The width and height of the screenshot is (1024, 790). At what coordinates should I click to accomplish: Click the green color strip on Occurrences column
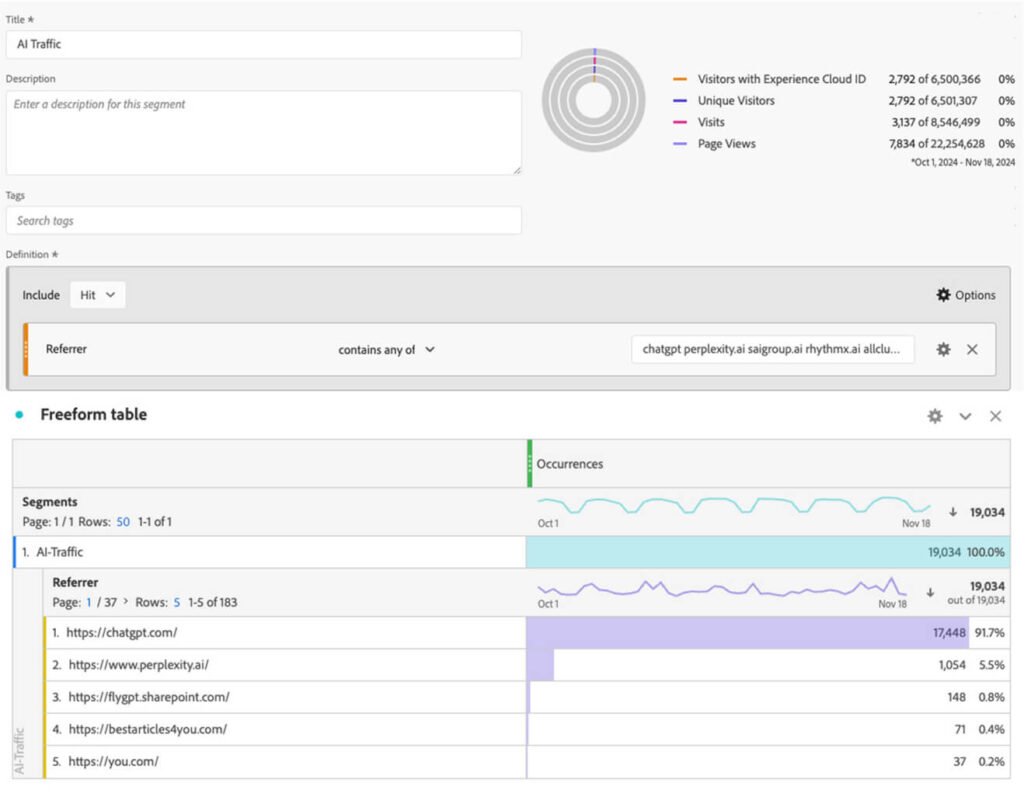pyautogui.click(x=530, y=463)
